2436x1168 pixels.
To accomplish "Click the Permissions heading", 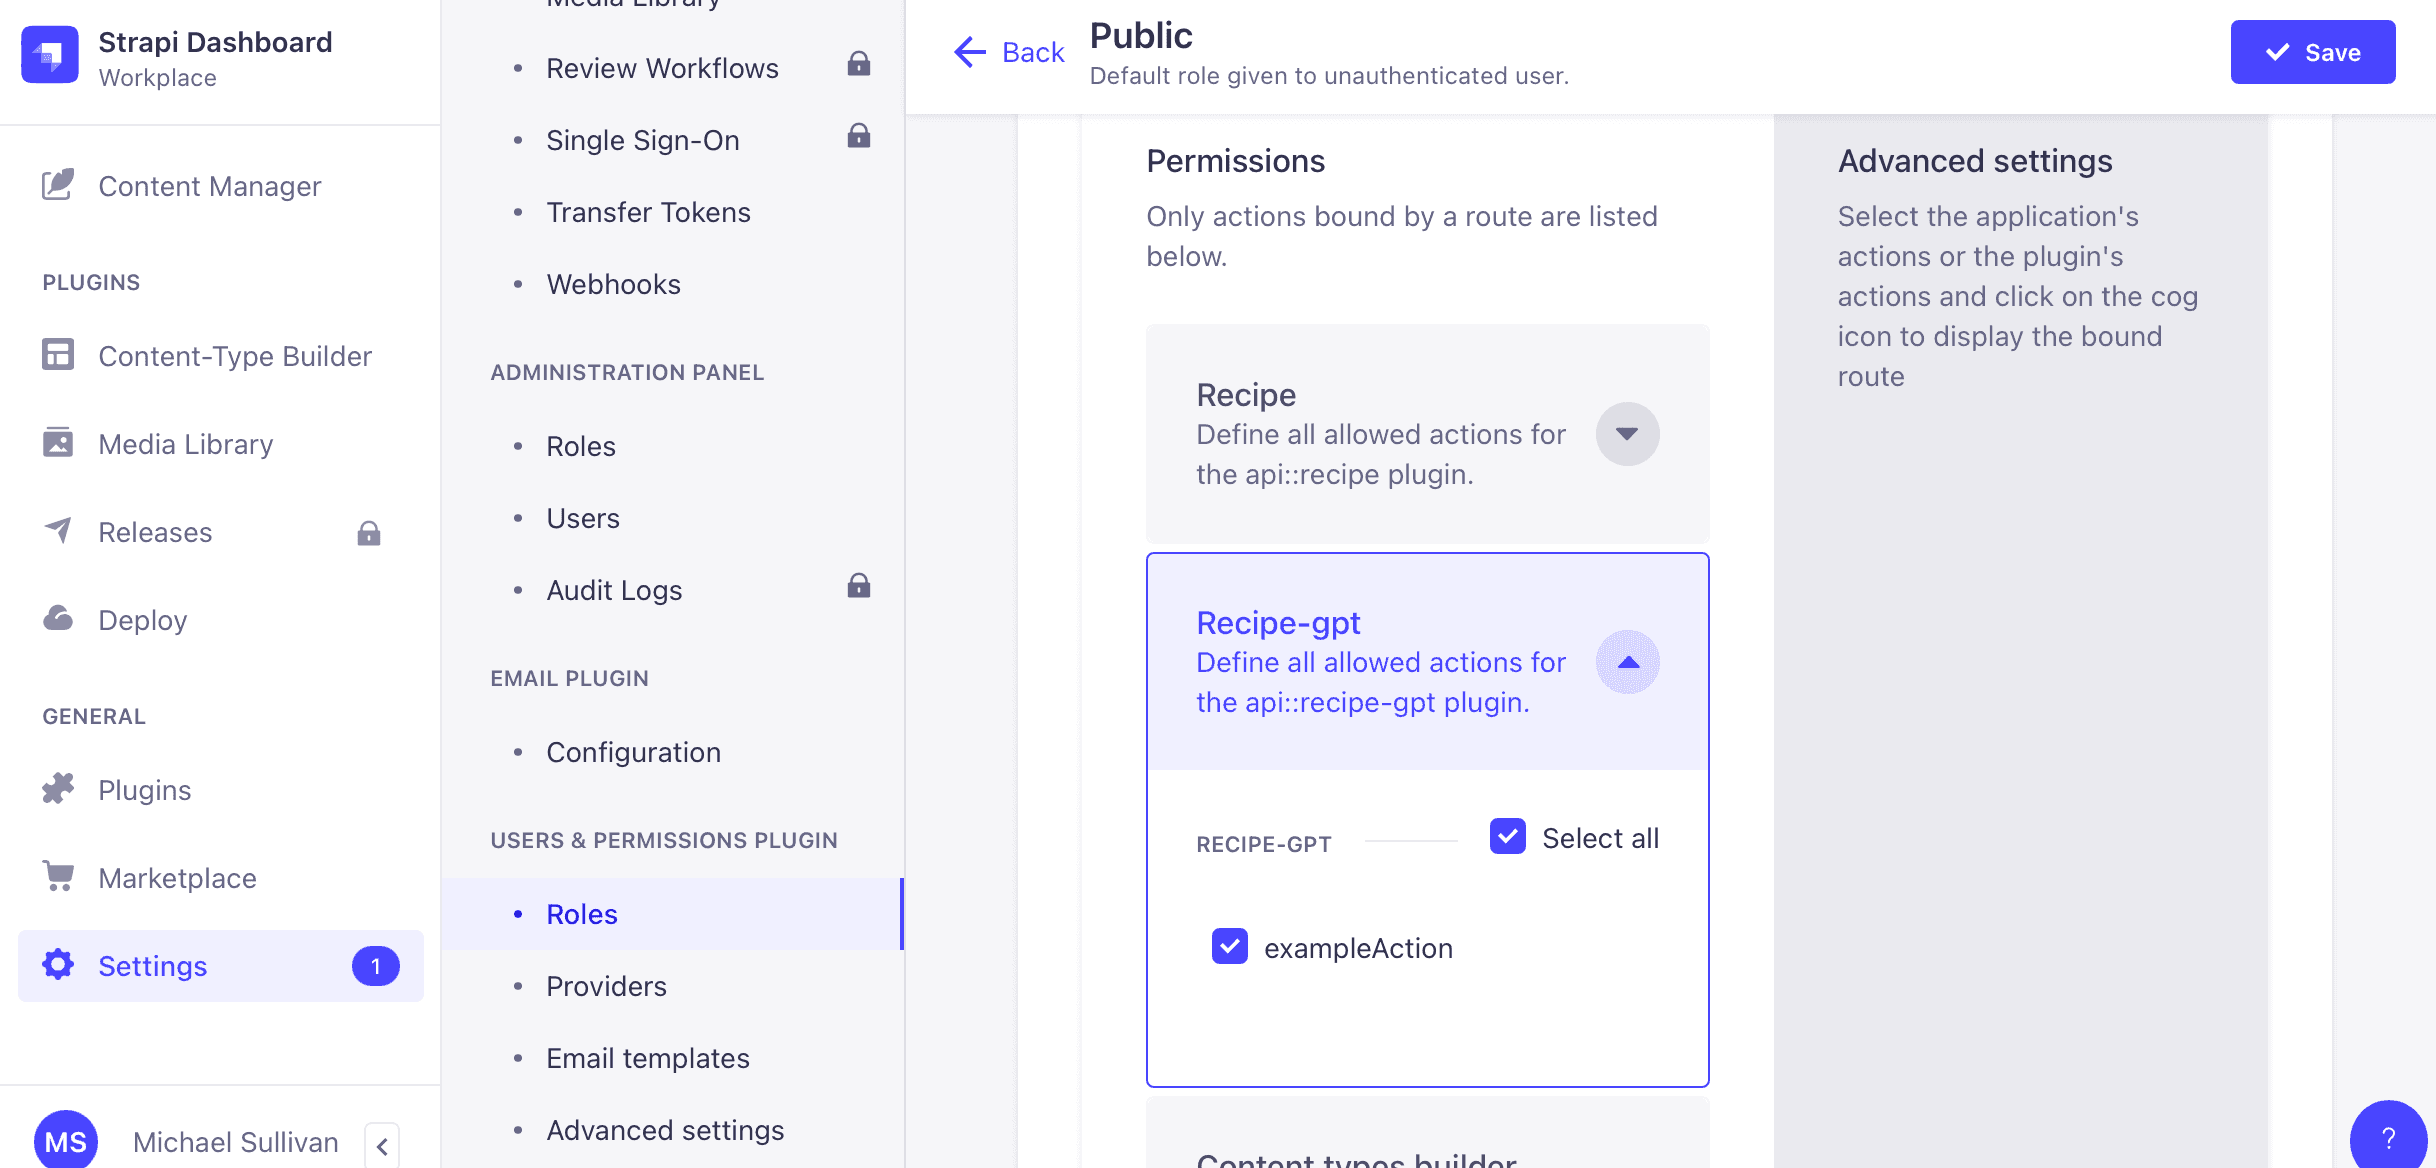I will pyautogui.click(x=1235, y=160).
